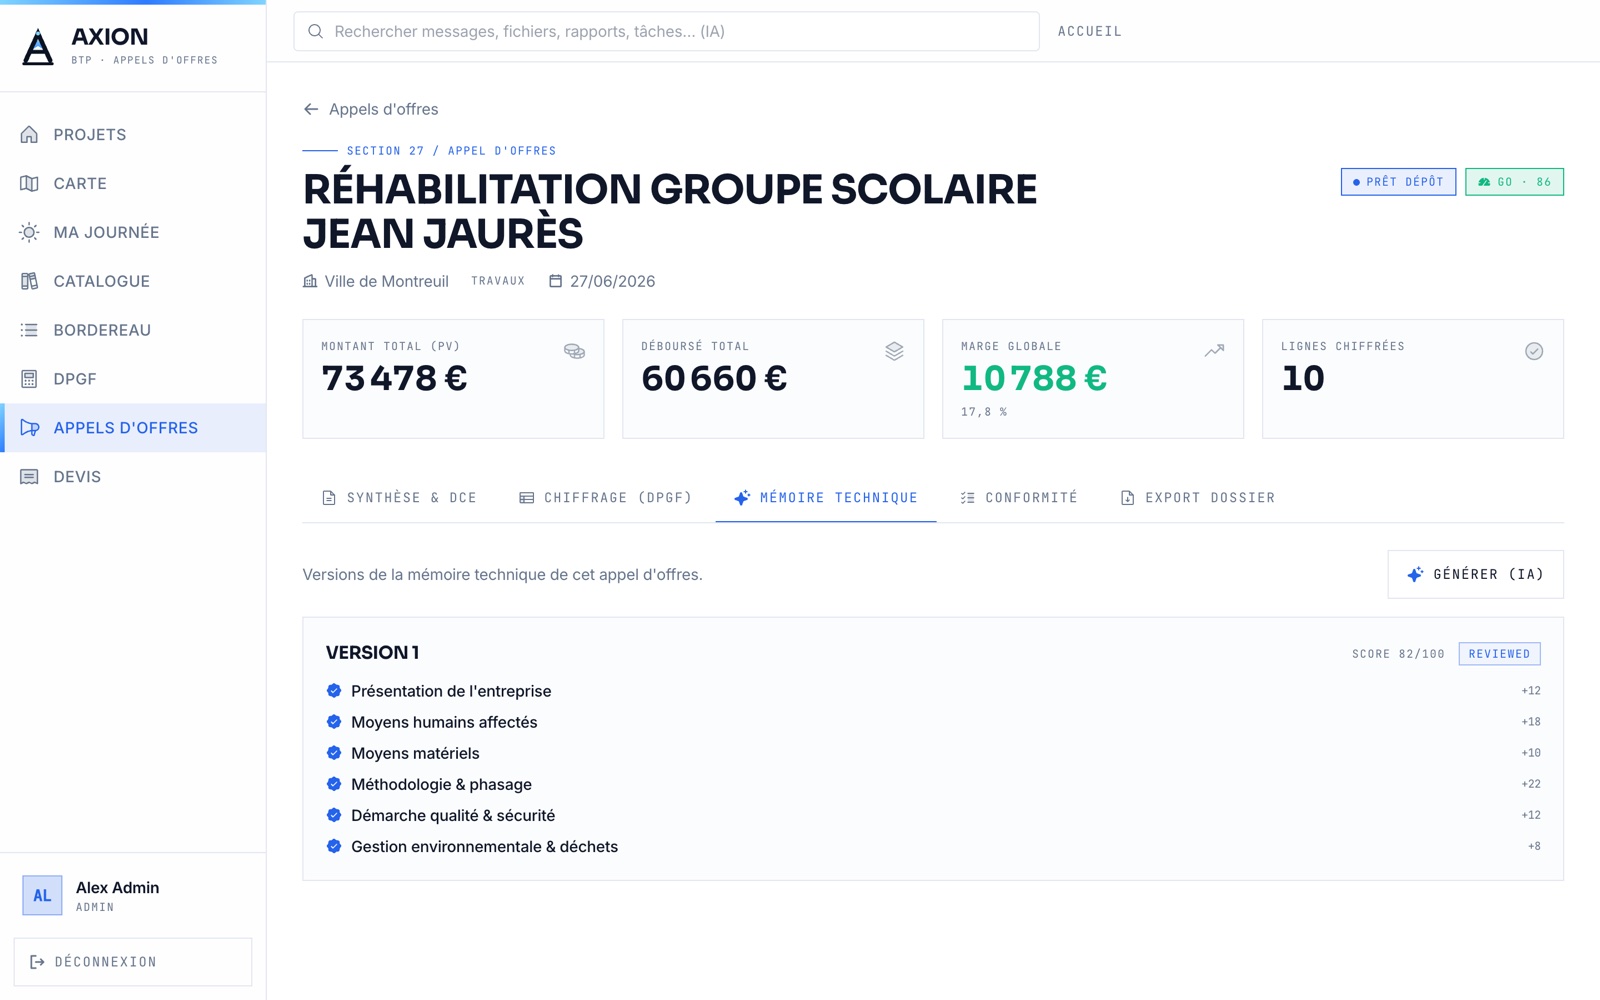Select the Mémoire Technique tab
This screenshot has height=1000, width=1600.
[826, 498]
